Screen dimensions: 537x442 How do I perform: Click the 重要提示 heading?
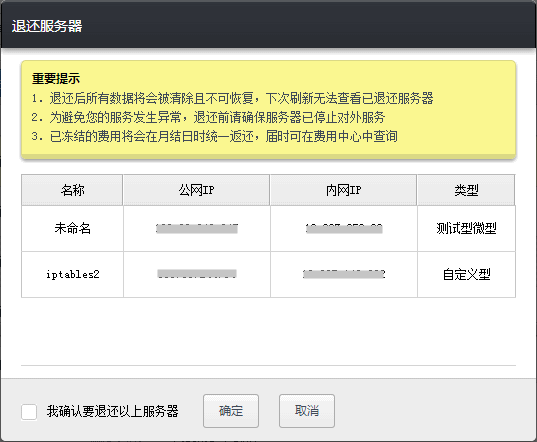56,79
